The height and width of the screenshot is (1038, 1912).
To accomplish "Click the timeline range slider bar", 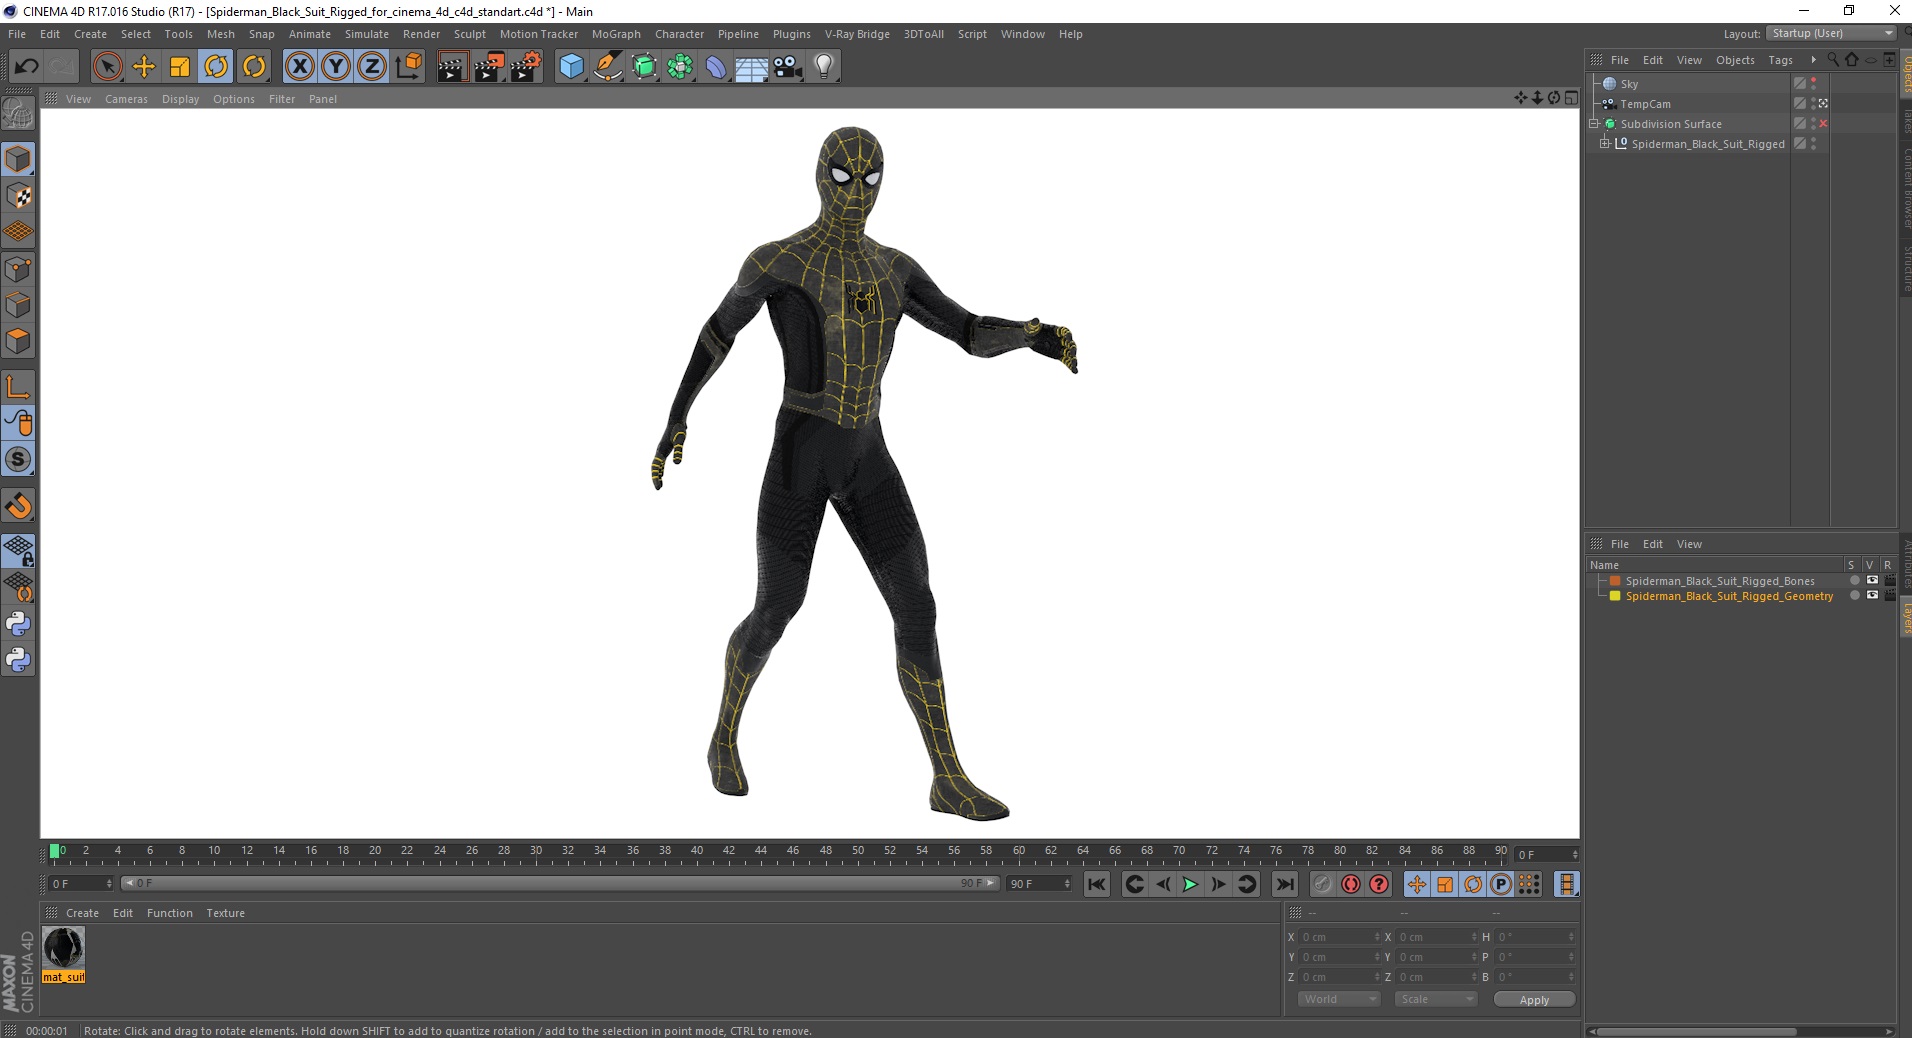I will click(560, 884).
